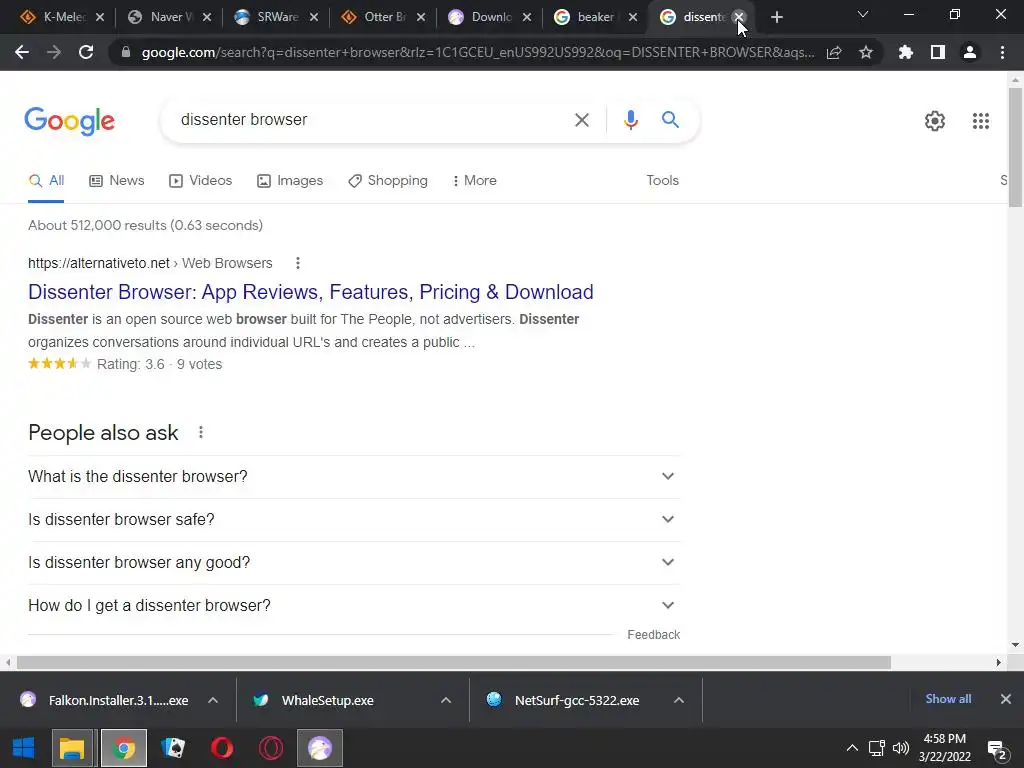This screenshot has height=768, width=1024.
Task: Select the News results filter
Action: click(116, 181)
